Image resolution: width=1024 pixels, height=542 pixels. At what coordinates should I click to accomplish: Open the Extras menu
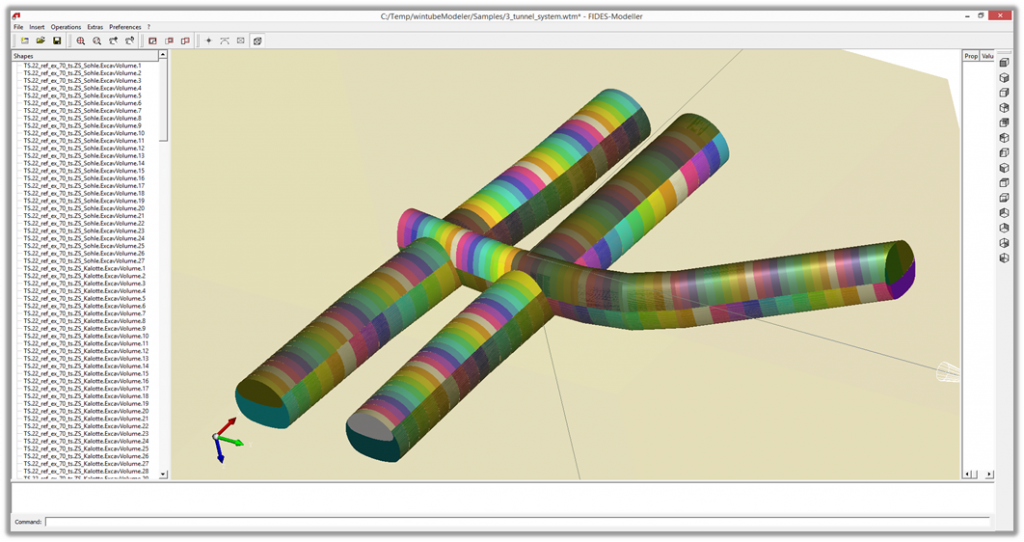click(x=95, y=27)
